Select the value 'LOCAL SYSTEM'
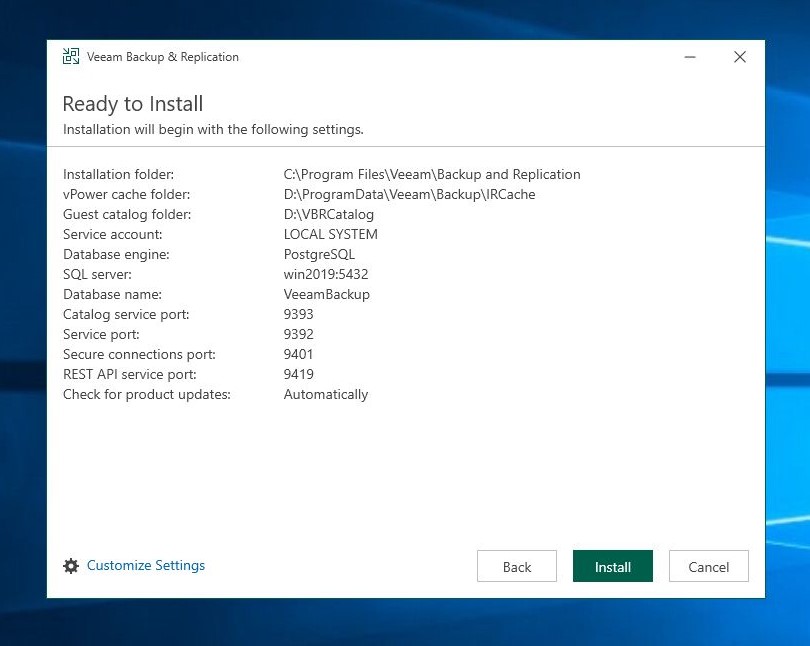This screenshot has width=810, height=646. click(x=331, y=234)
